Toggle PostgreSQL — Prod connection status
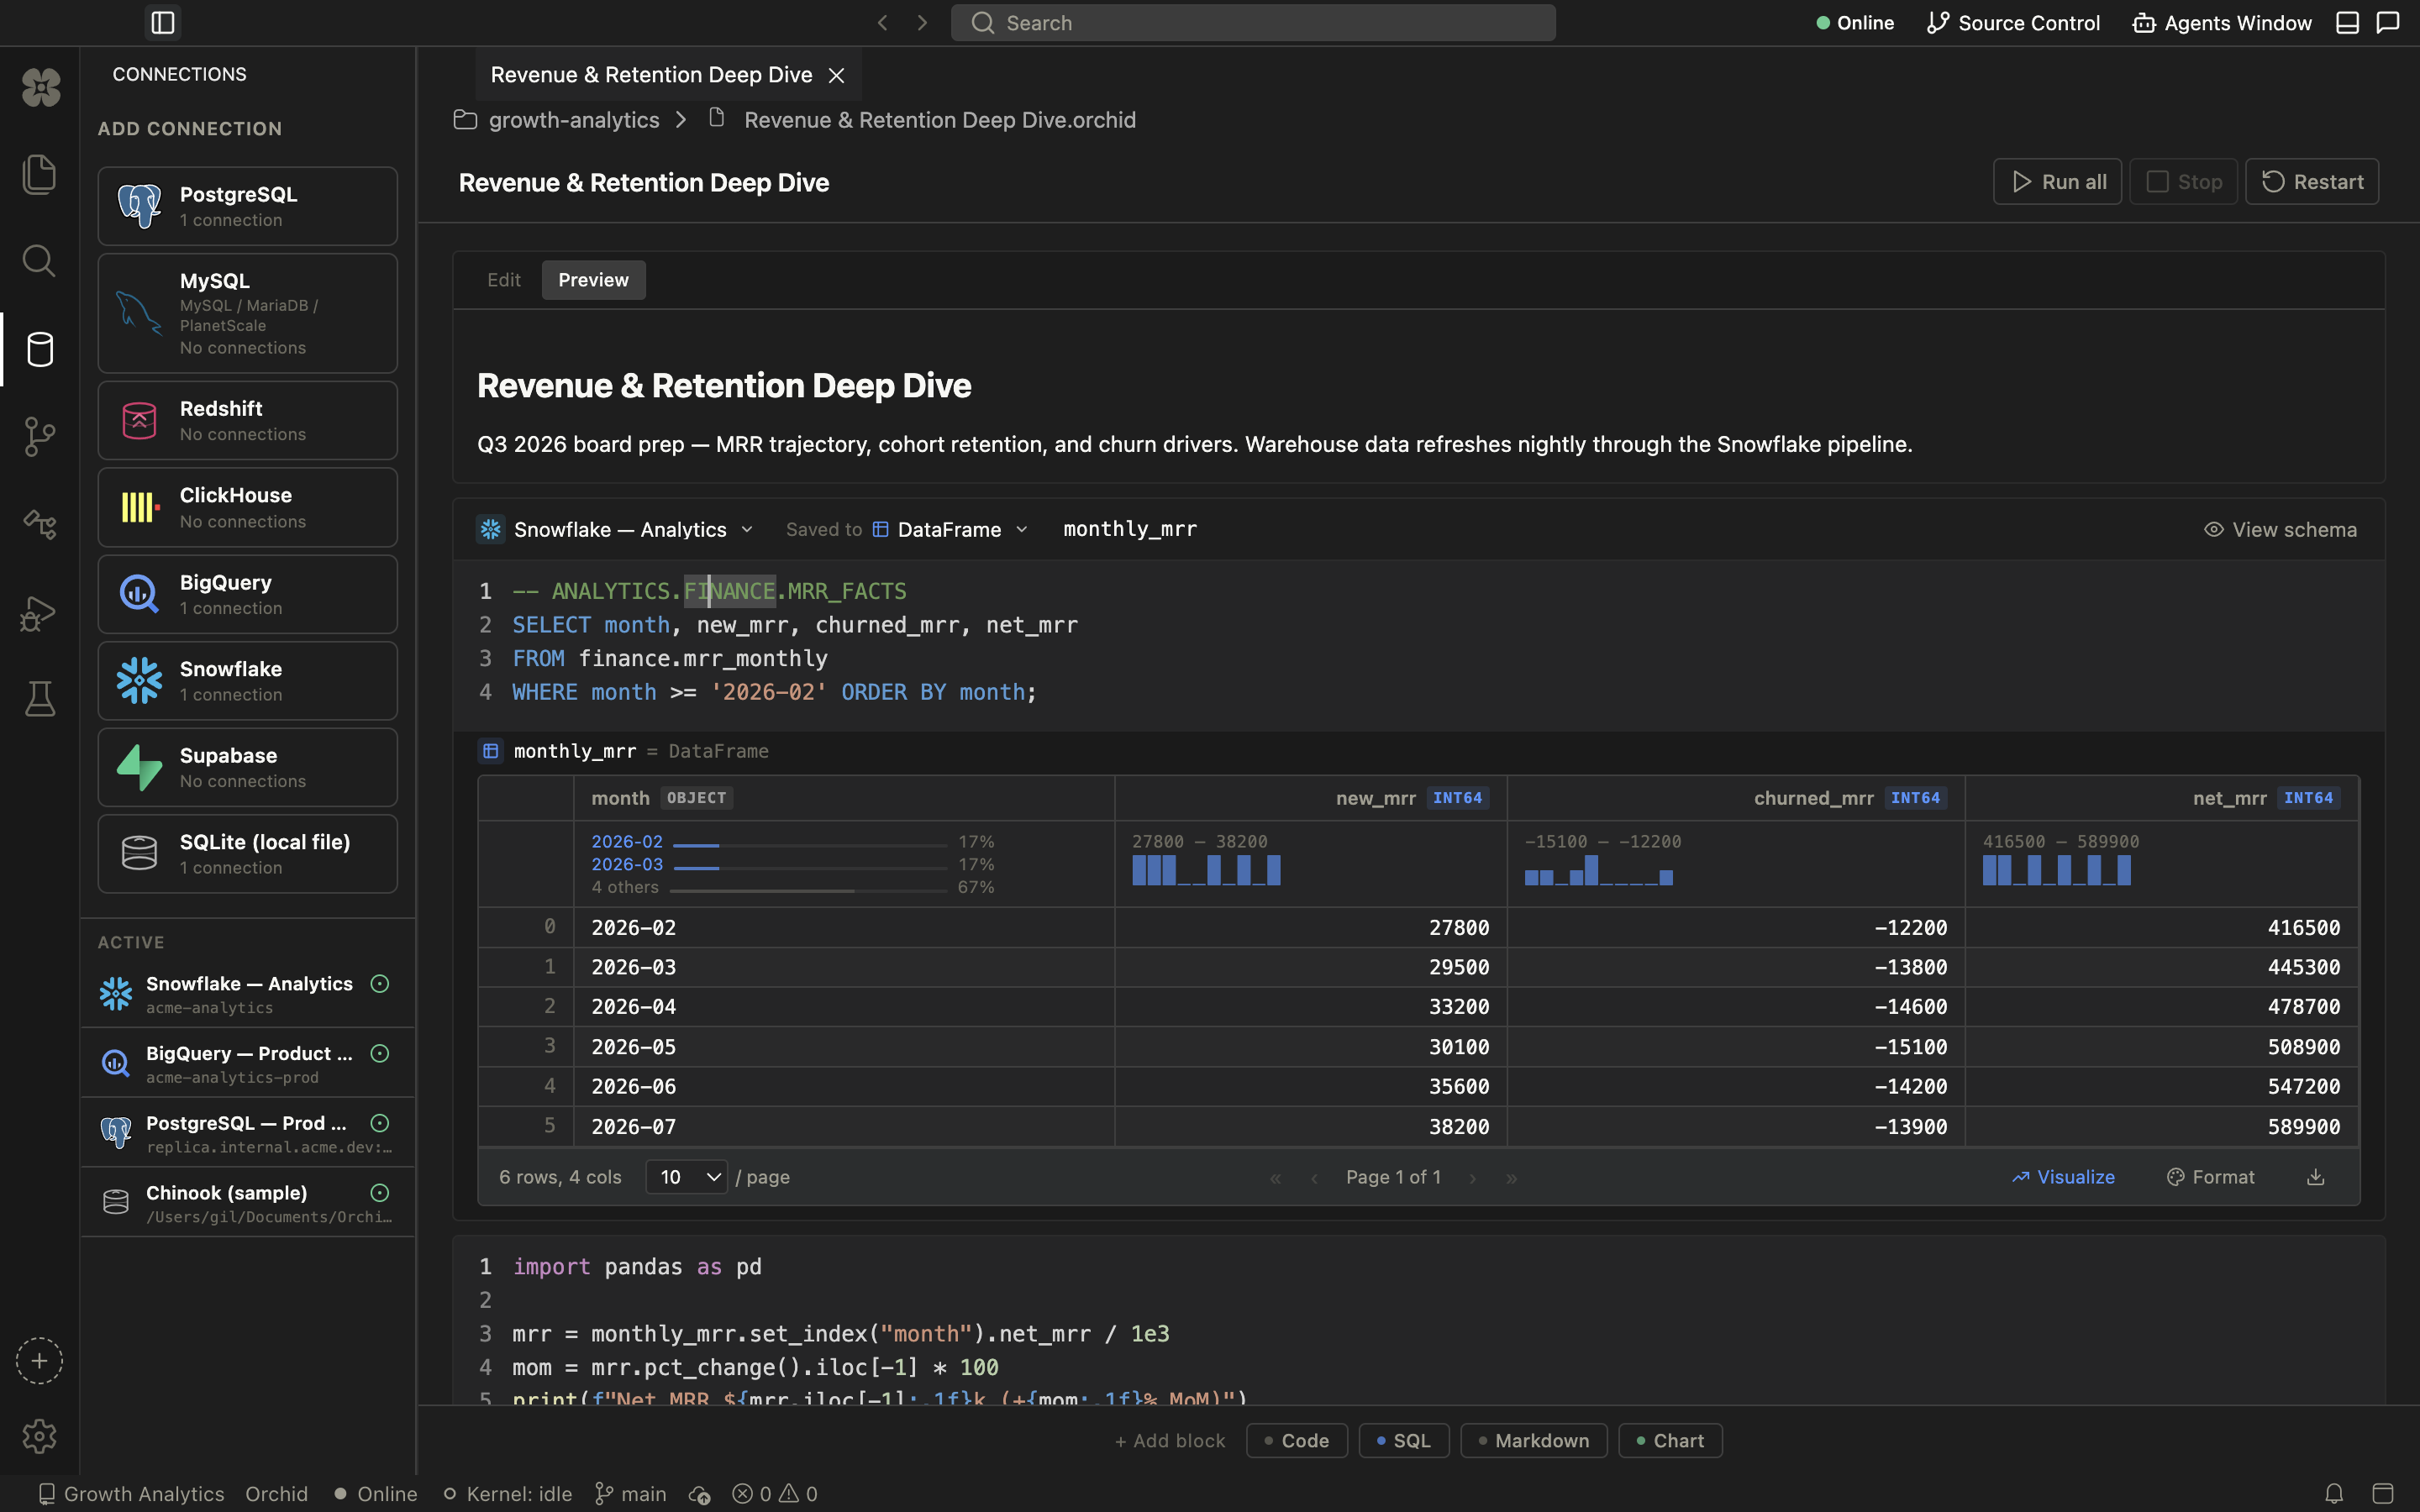 click(x=380, y=1123)
